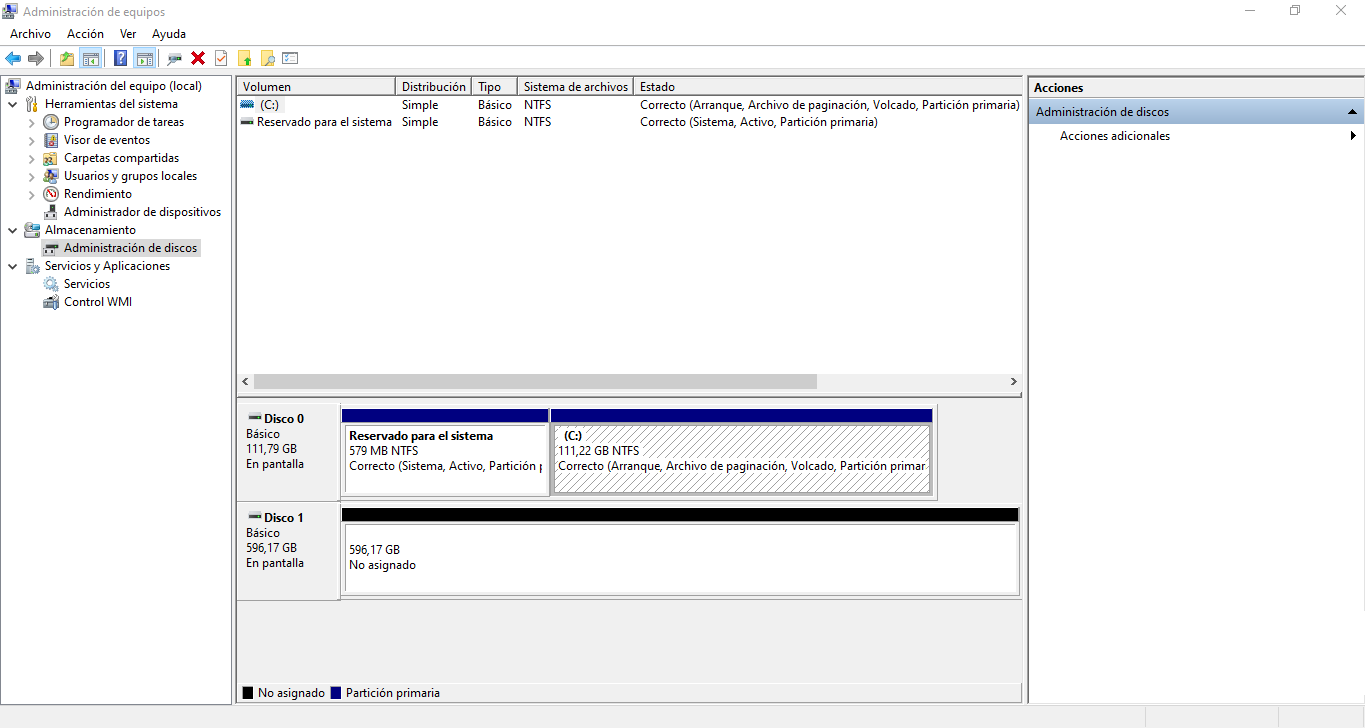Collapse the Almacenamiento tree node
The height and width of the screenshot is (728, 1365).
point(13,230)
